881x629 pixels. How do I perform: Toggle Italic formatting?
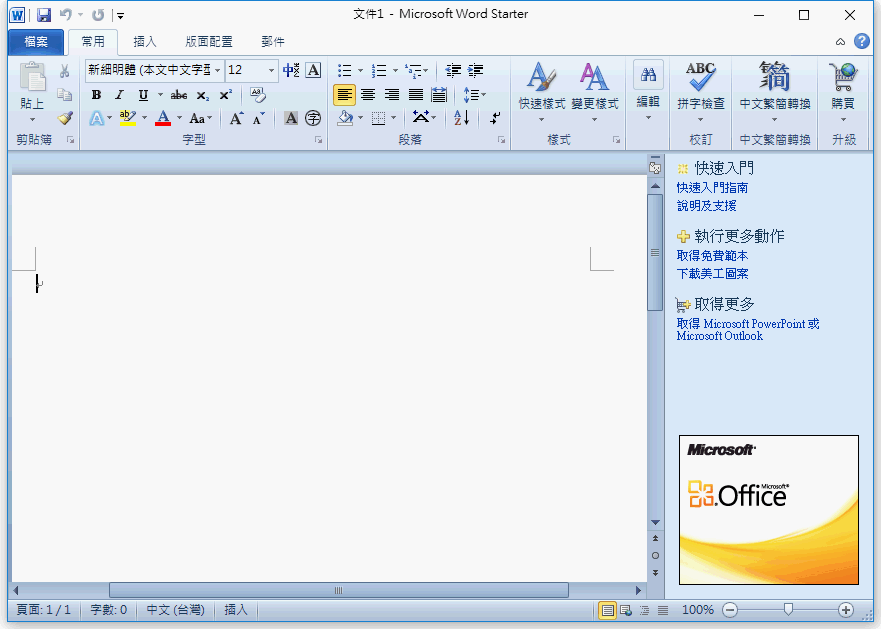119,95
